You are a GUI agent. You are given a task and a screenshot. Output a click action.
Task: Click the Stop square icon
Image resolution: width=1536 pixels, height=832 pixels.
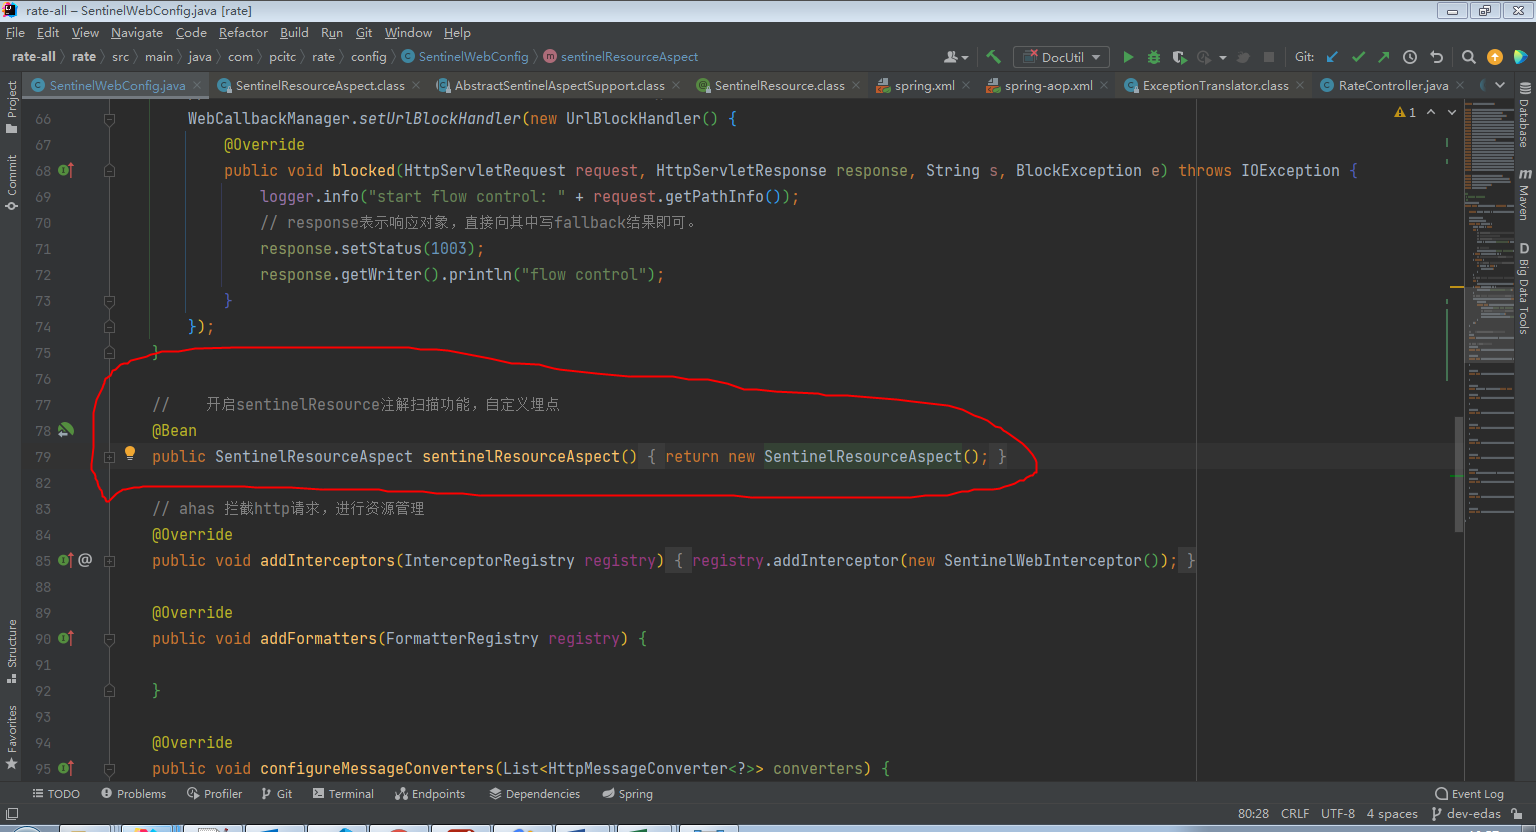tap(1269, 57)
